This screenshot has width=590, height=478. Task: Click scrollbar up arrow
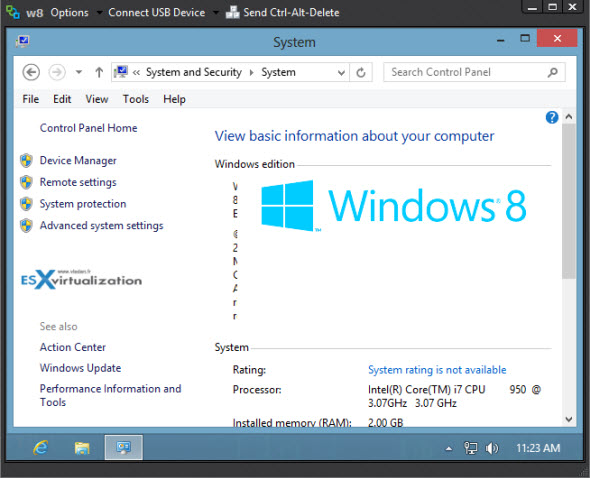pyautogui.click(x=569, y=117)
